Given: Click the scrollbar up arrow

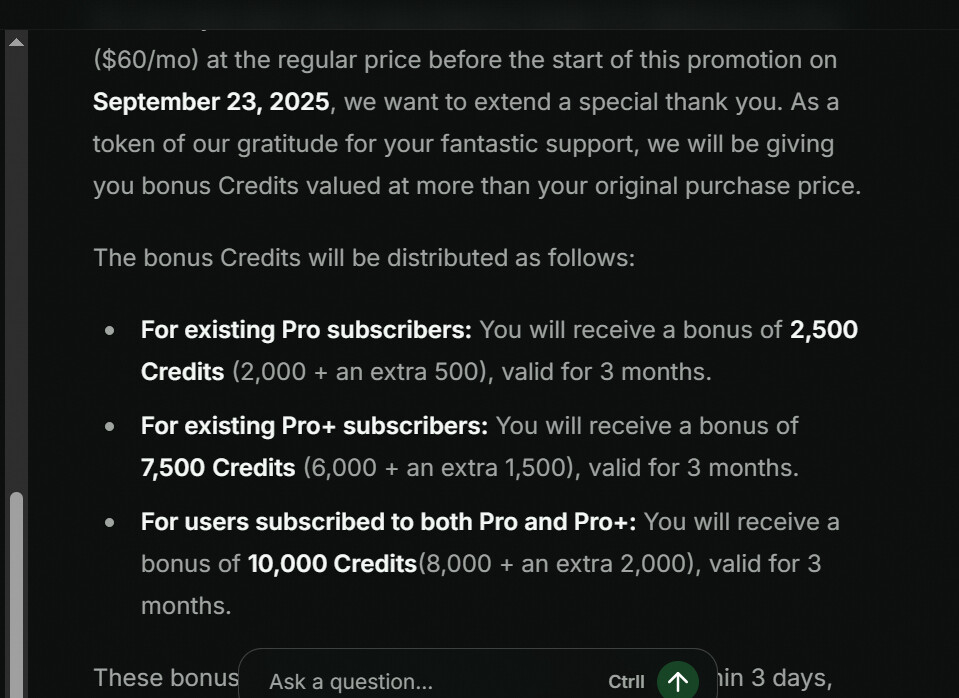Looking at the screenshot, I should point(15,42).
